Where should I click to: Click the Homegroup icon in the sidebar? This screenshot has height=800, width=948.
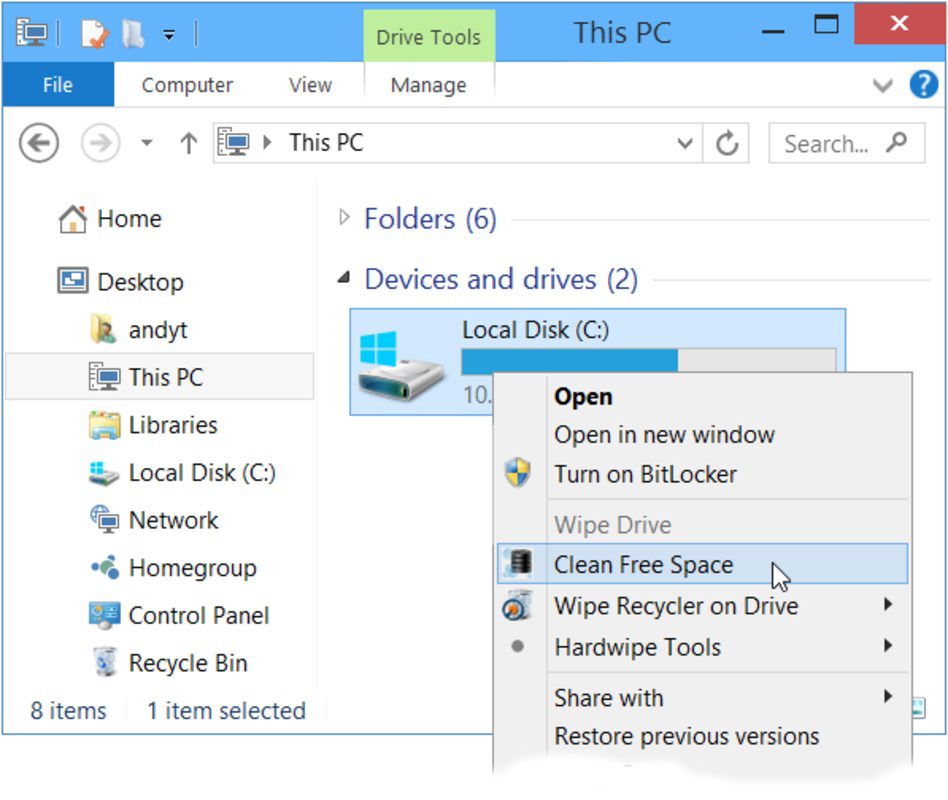105,567
